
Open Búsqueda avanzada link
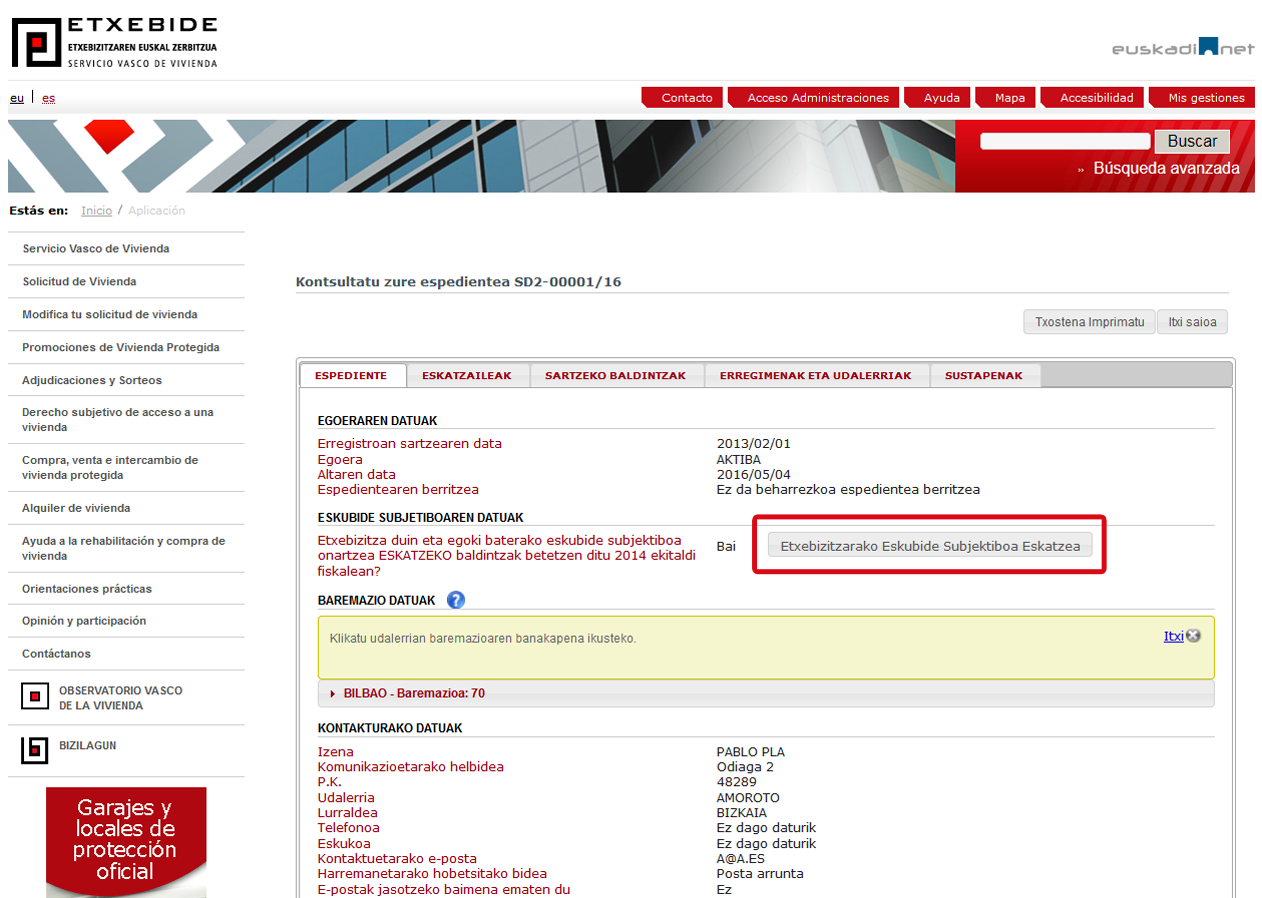(x=1165, y=169)
